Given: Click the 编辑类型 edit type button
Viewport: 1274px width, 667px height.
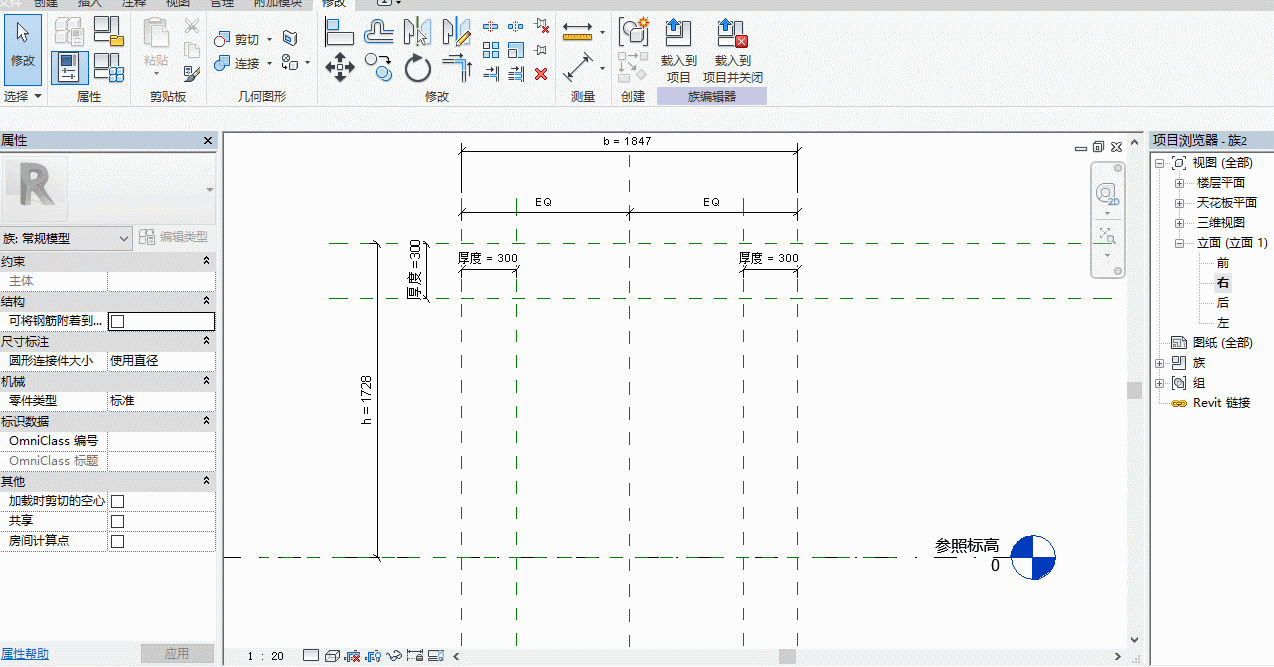Looking at the screenshot, I should (174, 238).
